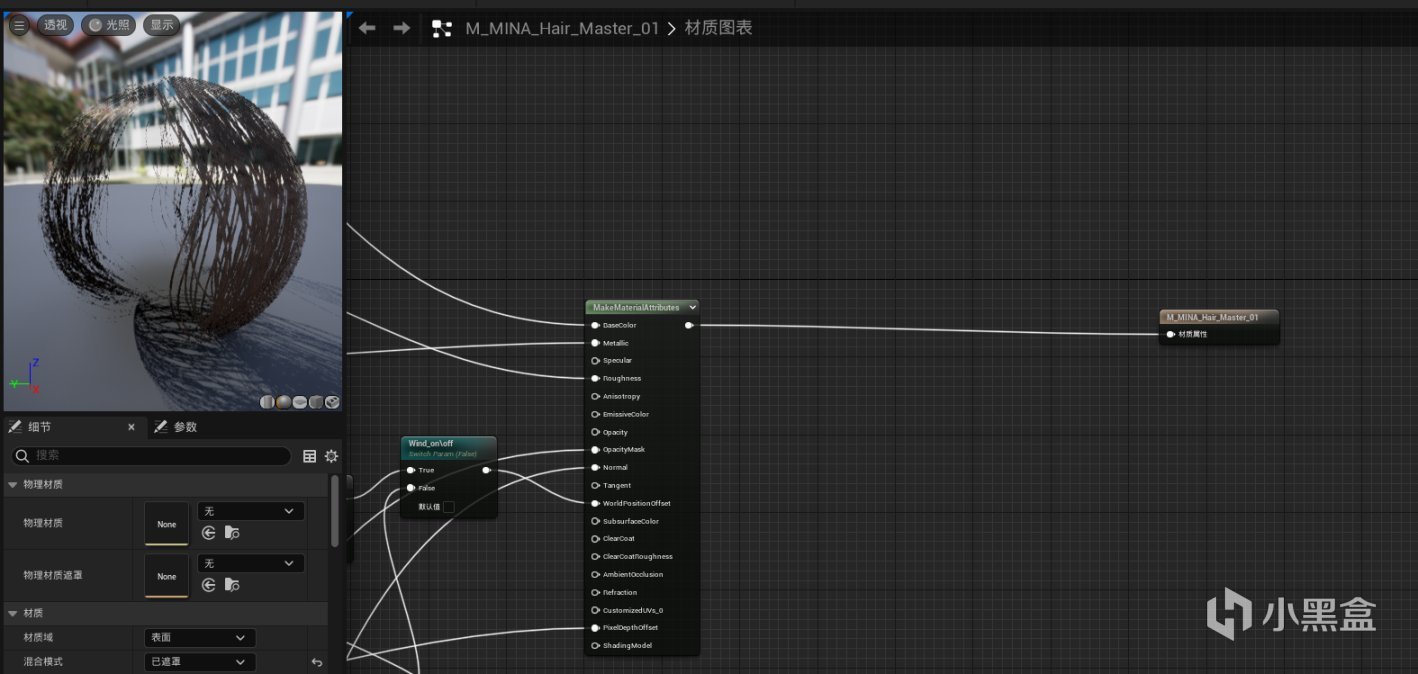Select the MakeMaterialAttributes node title
The image size is (1418, 674).
[636, 308]
